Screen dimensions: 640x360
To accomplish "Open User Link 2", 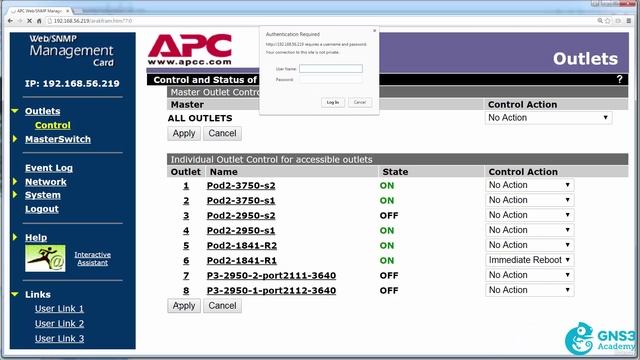I will click(60, 324).
